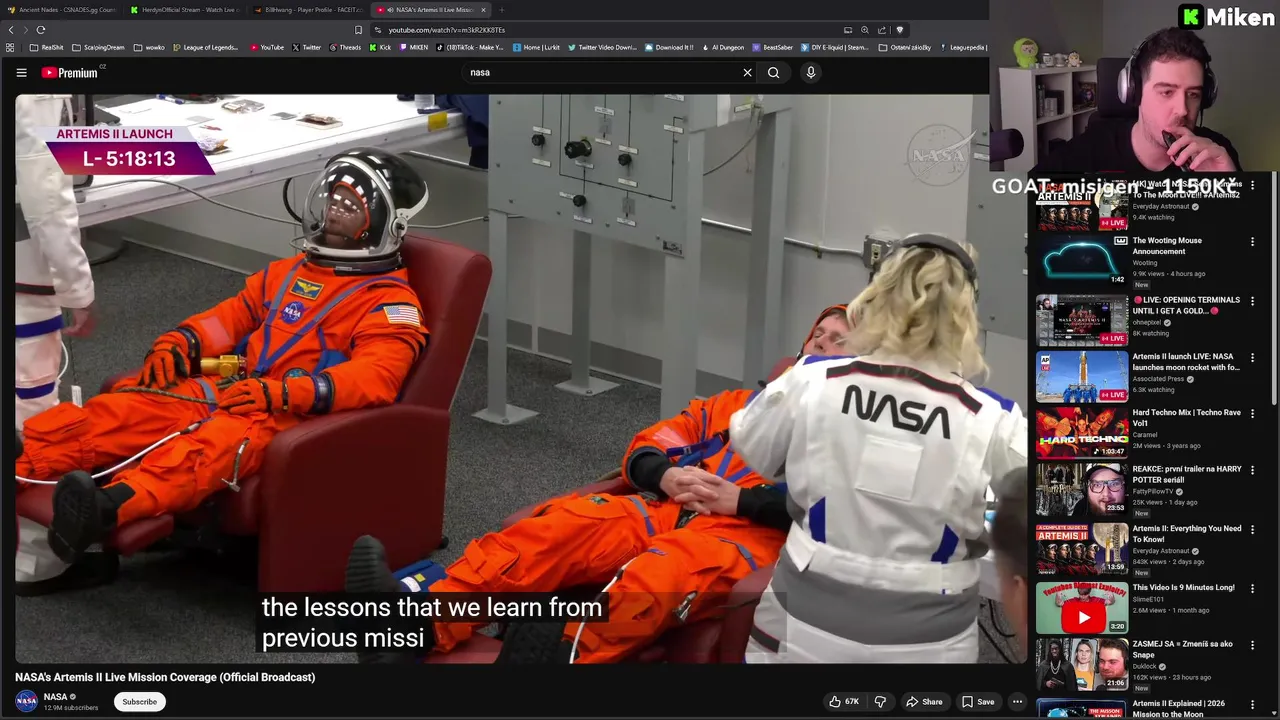The height and width of the screenshot is (720, 1280).
Task: Reload the page in the browser
Action: pyautogui.click(x=41, y=30)
